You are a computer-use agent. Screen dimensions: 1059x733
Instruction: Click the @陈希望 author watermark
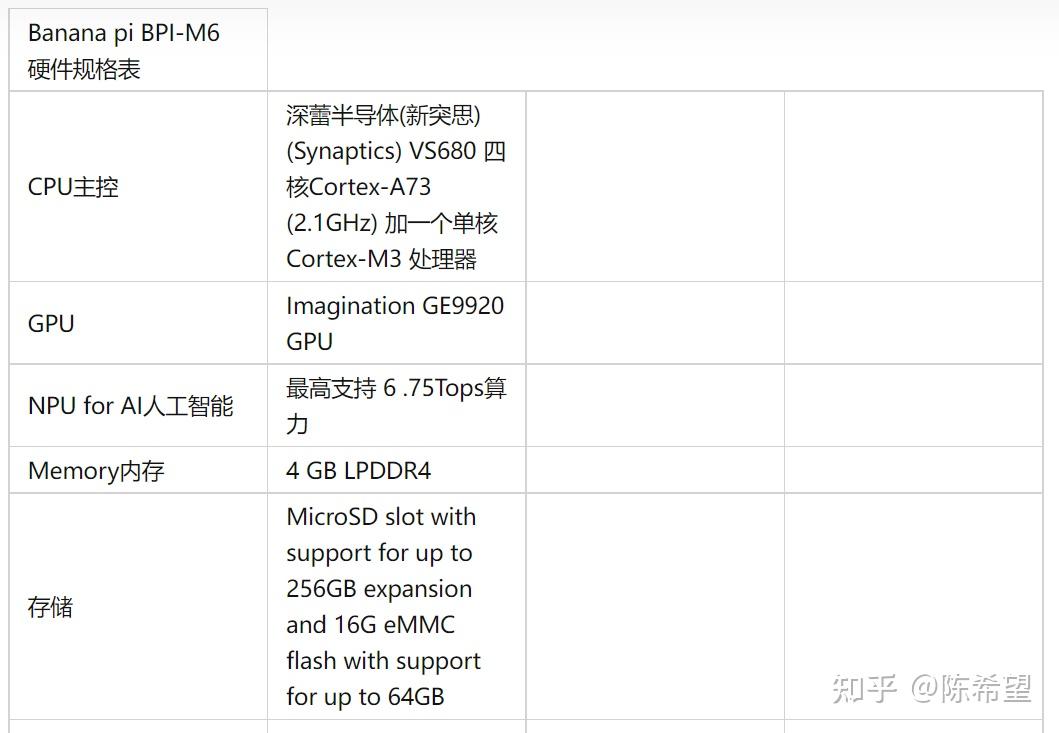(970, 689)
